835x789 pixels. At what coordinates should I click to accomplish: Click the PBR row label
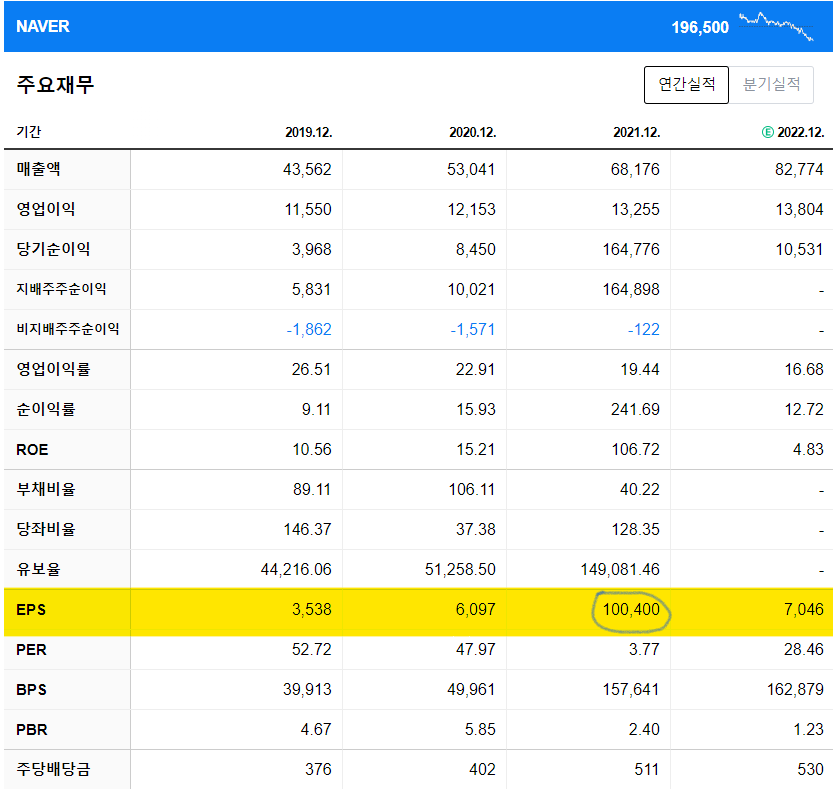point(31,729)
